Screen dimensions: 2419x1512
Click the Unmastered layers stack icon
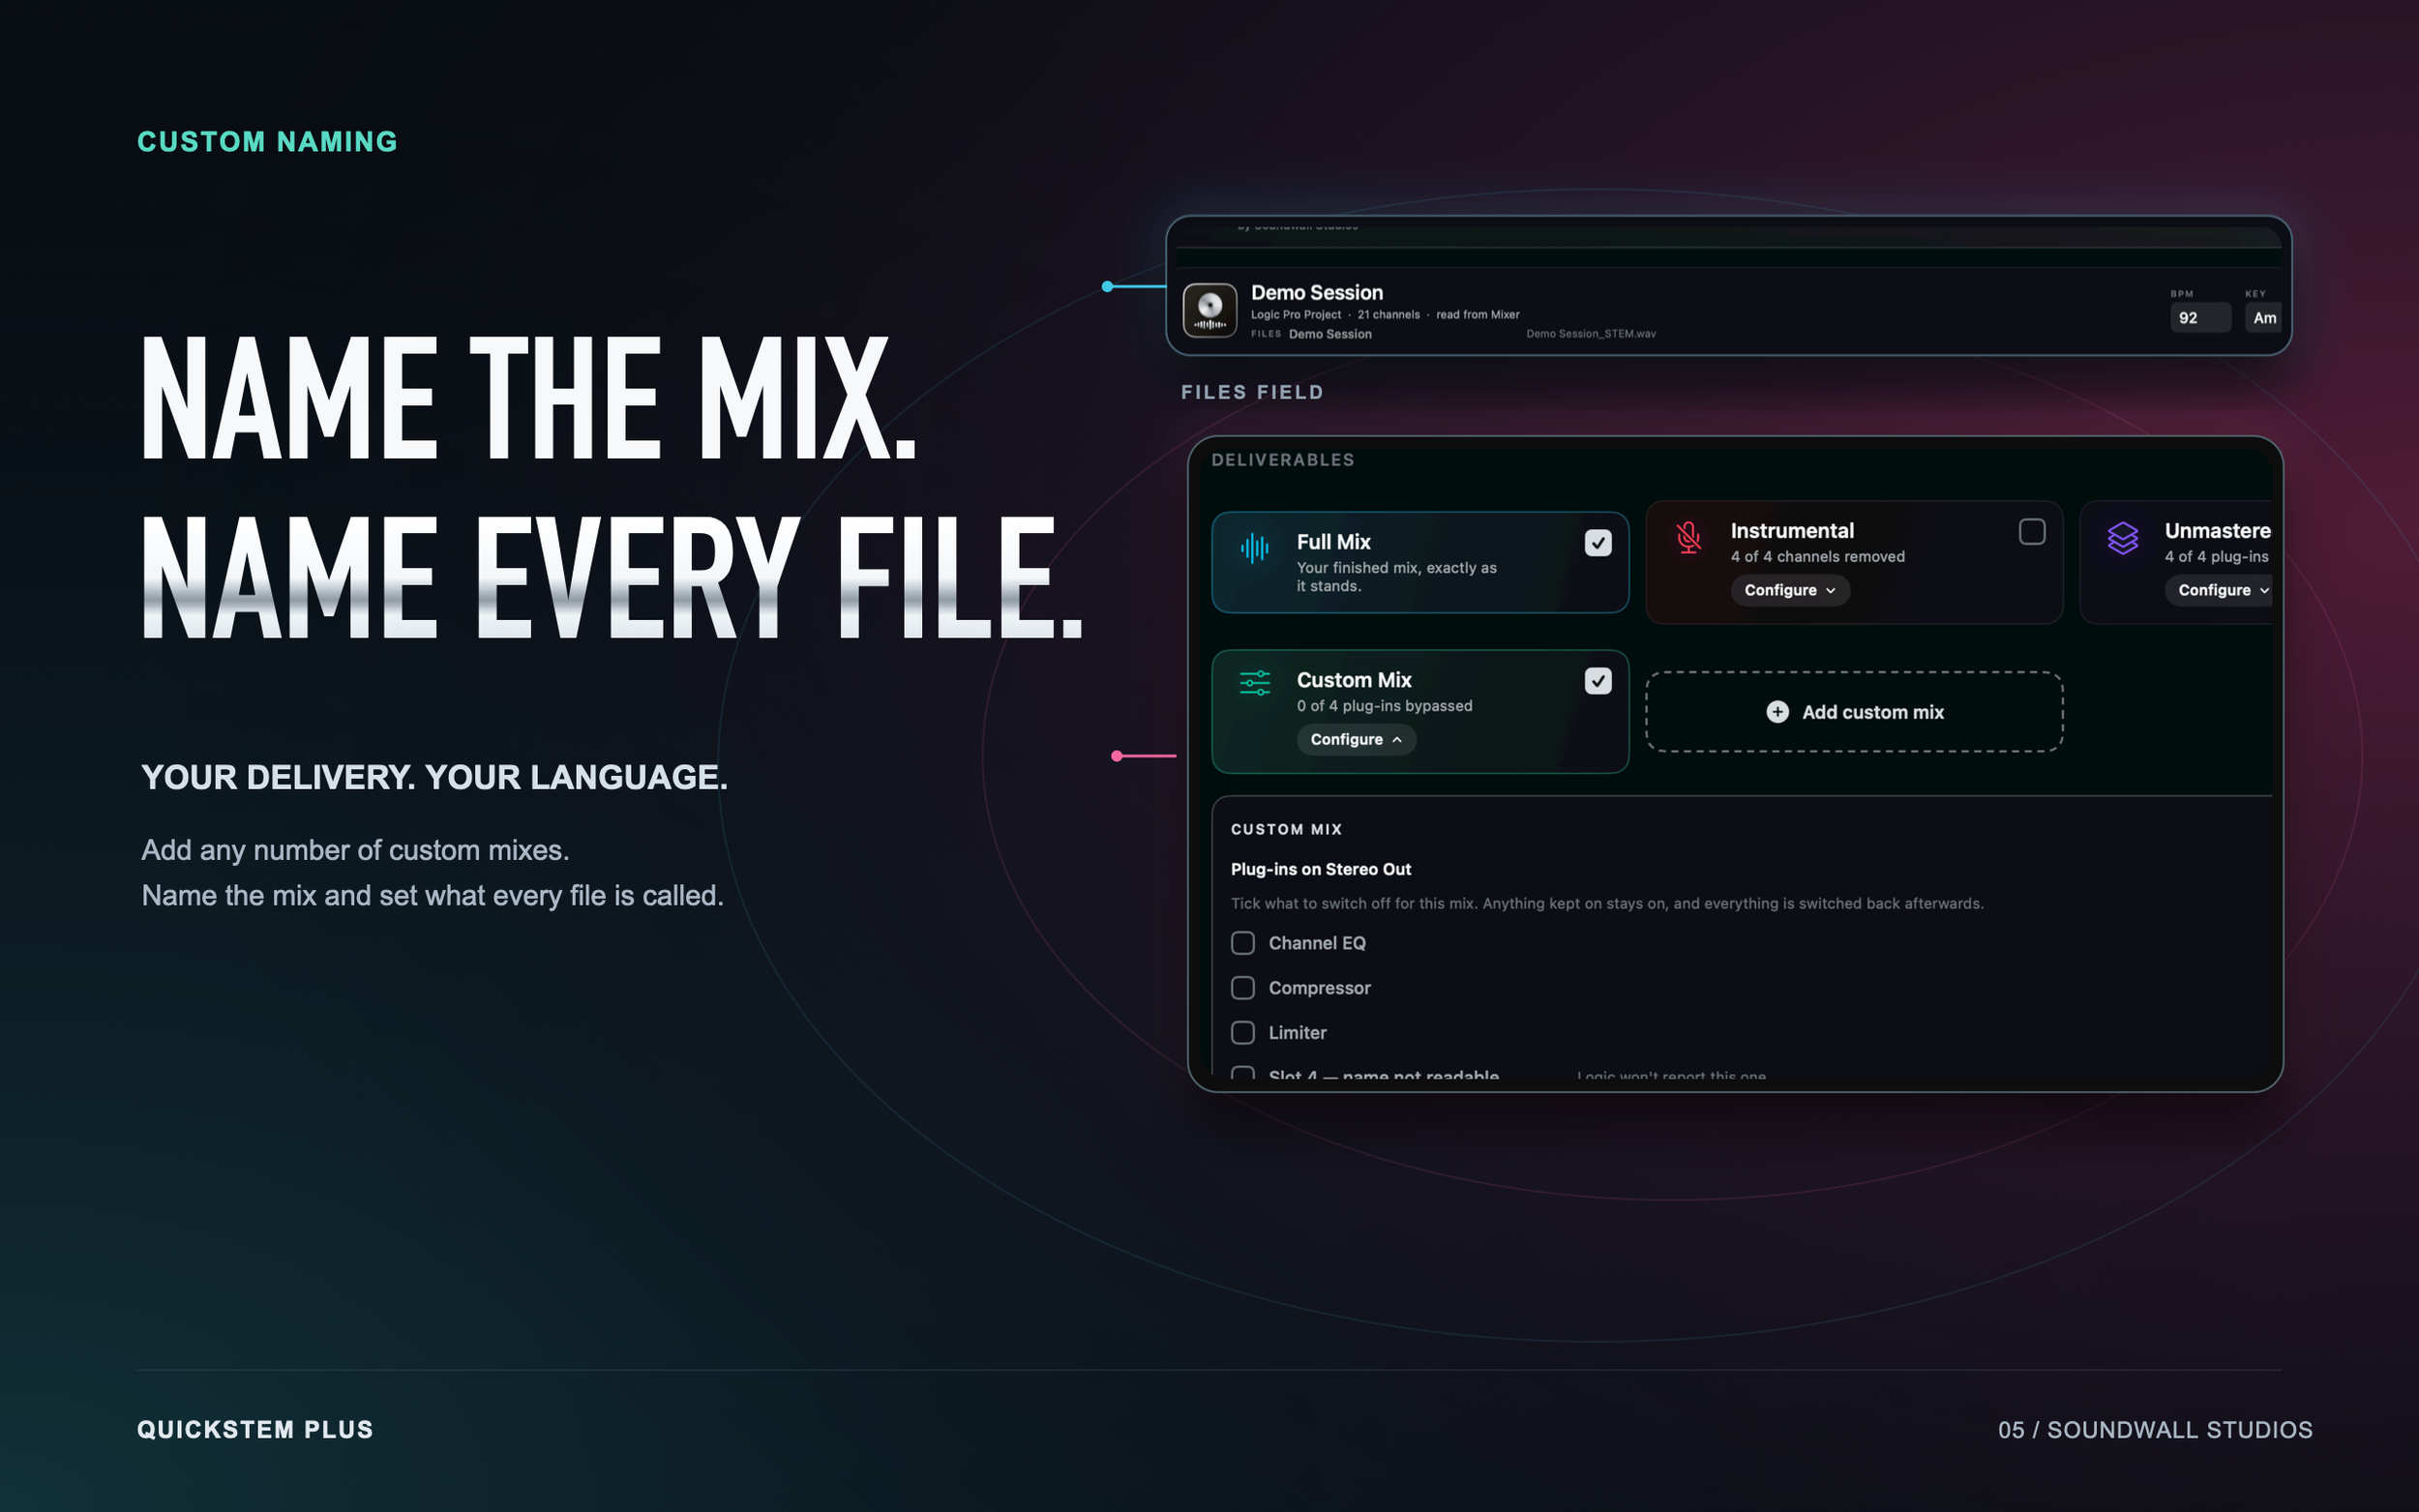pos(2122,538)
